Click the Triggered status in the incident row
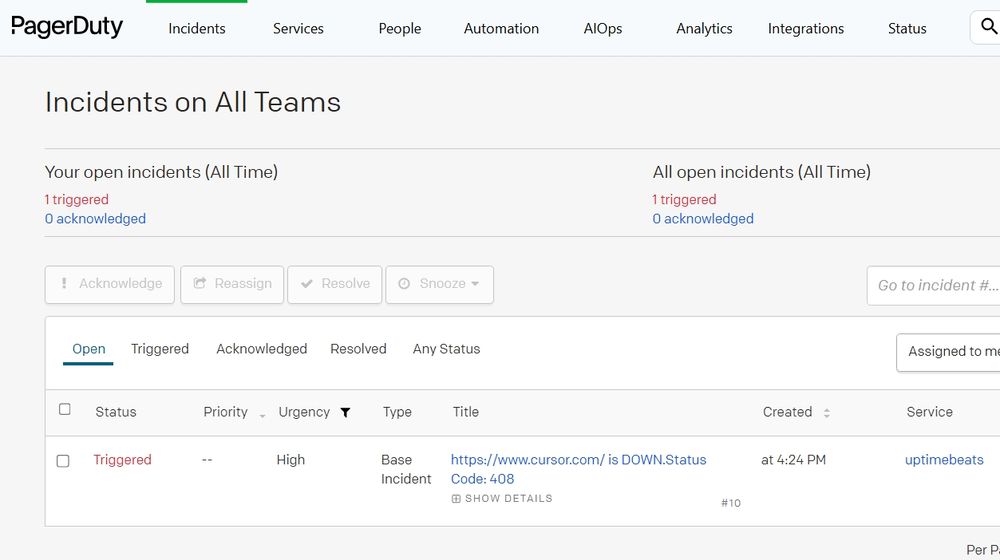The width and height of the screenshot is (1000, 560). [x=122, y=460]
